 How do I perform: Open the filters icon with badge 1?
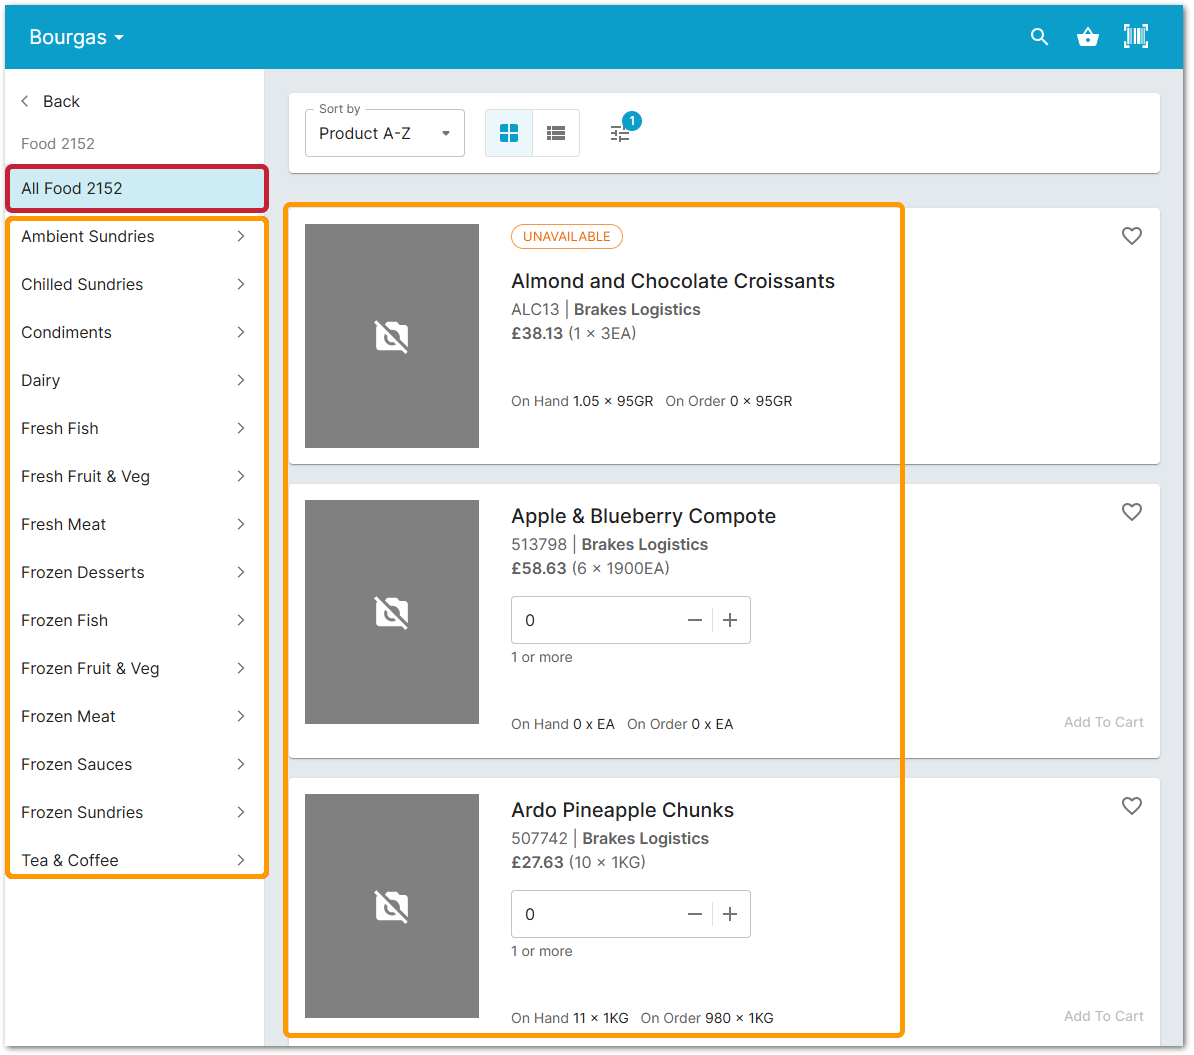[621, 132]
